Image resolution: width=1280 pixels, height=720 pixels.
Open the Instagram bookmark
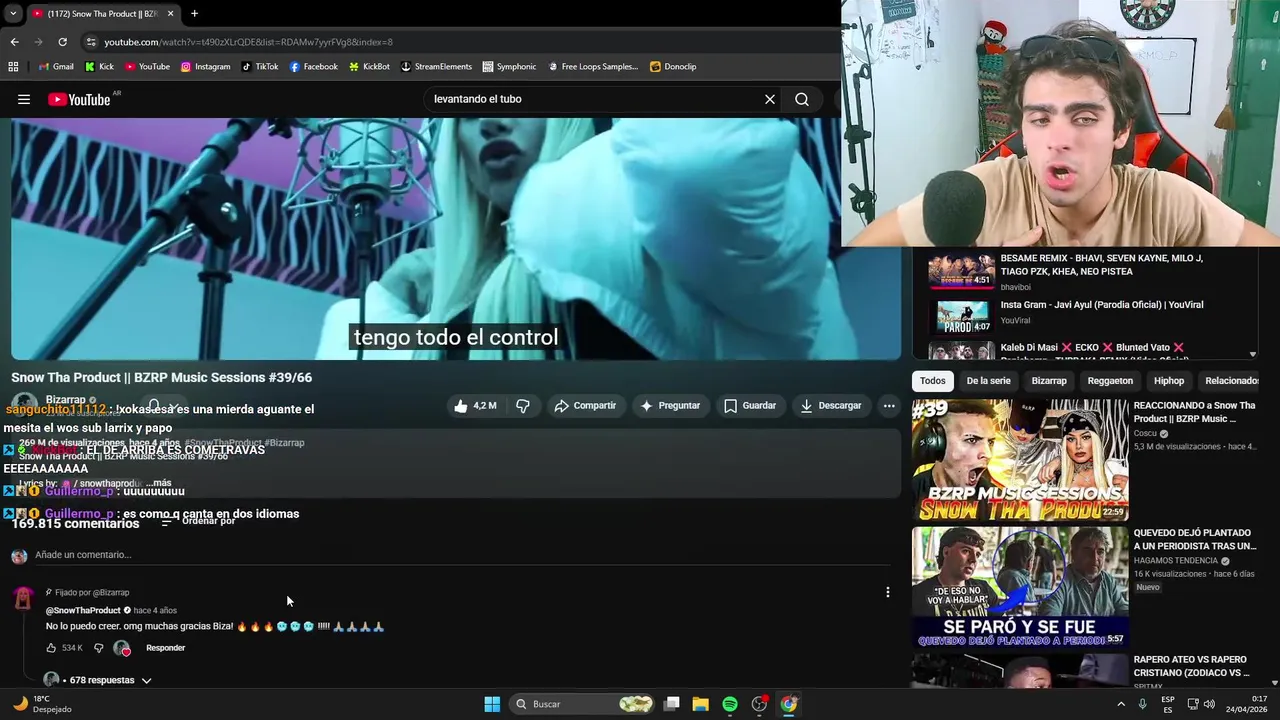[206, 67]
